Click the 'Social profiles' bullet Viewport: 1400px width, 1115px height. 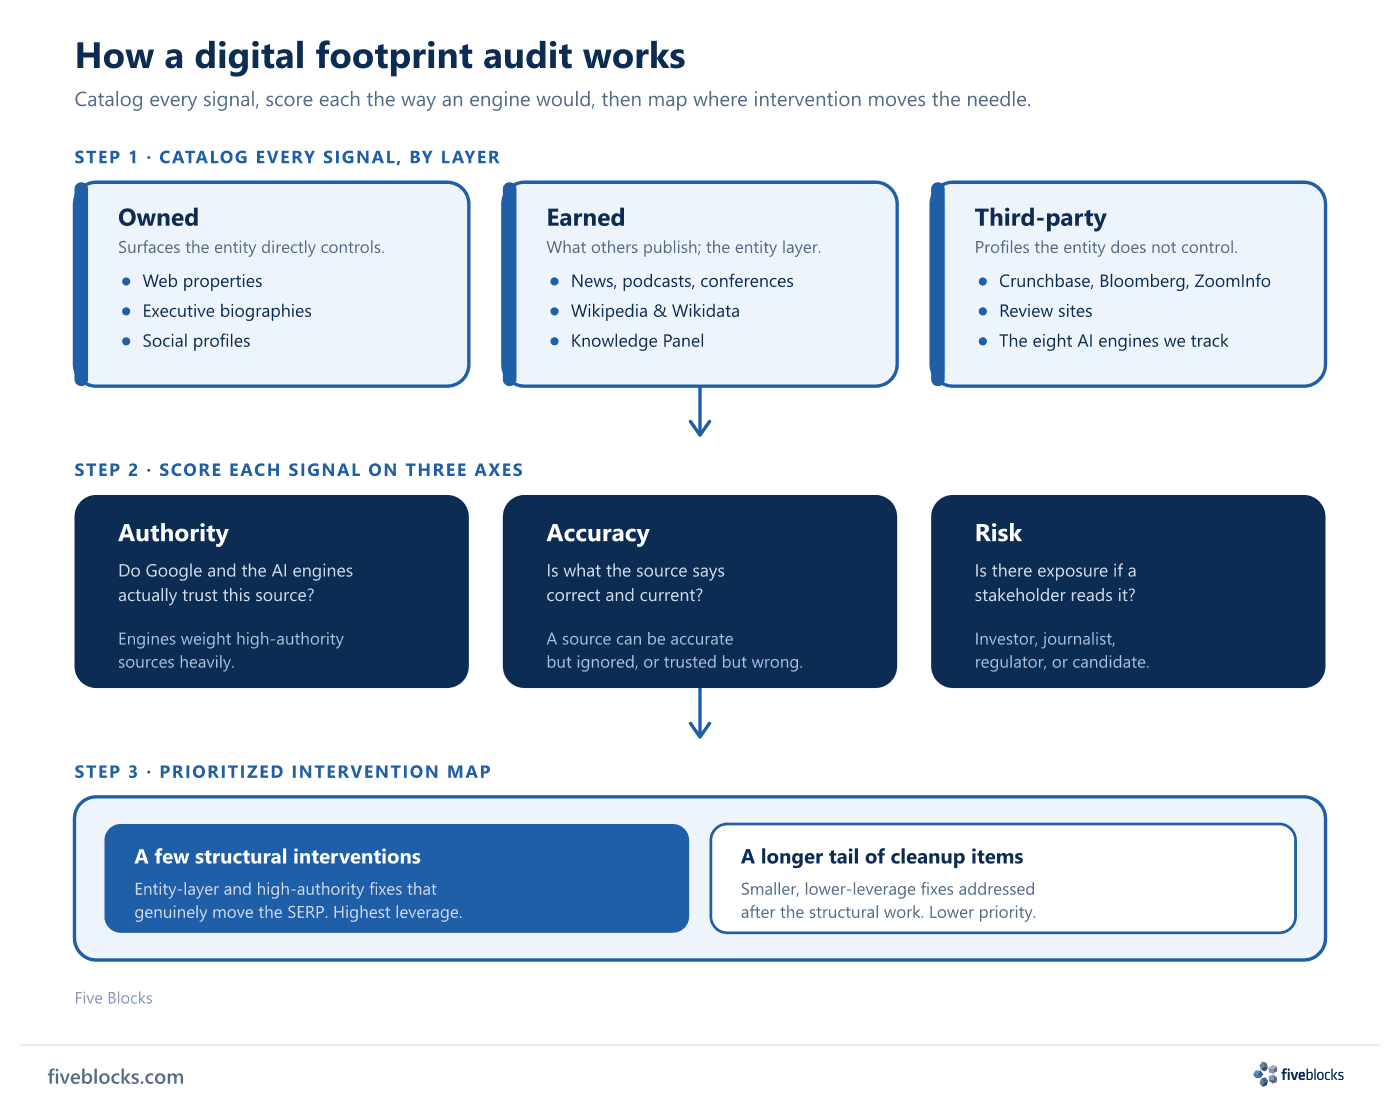pos(196,341)
